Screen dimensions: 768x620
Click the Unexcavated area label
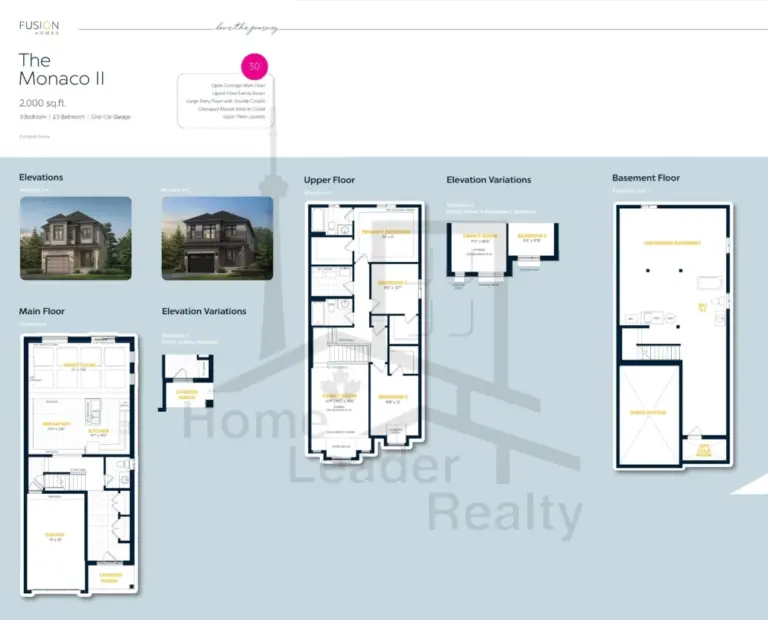[648, 412]
